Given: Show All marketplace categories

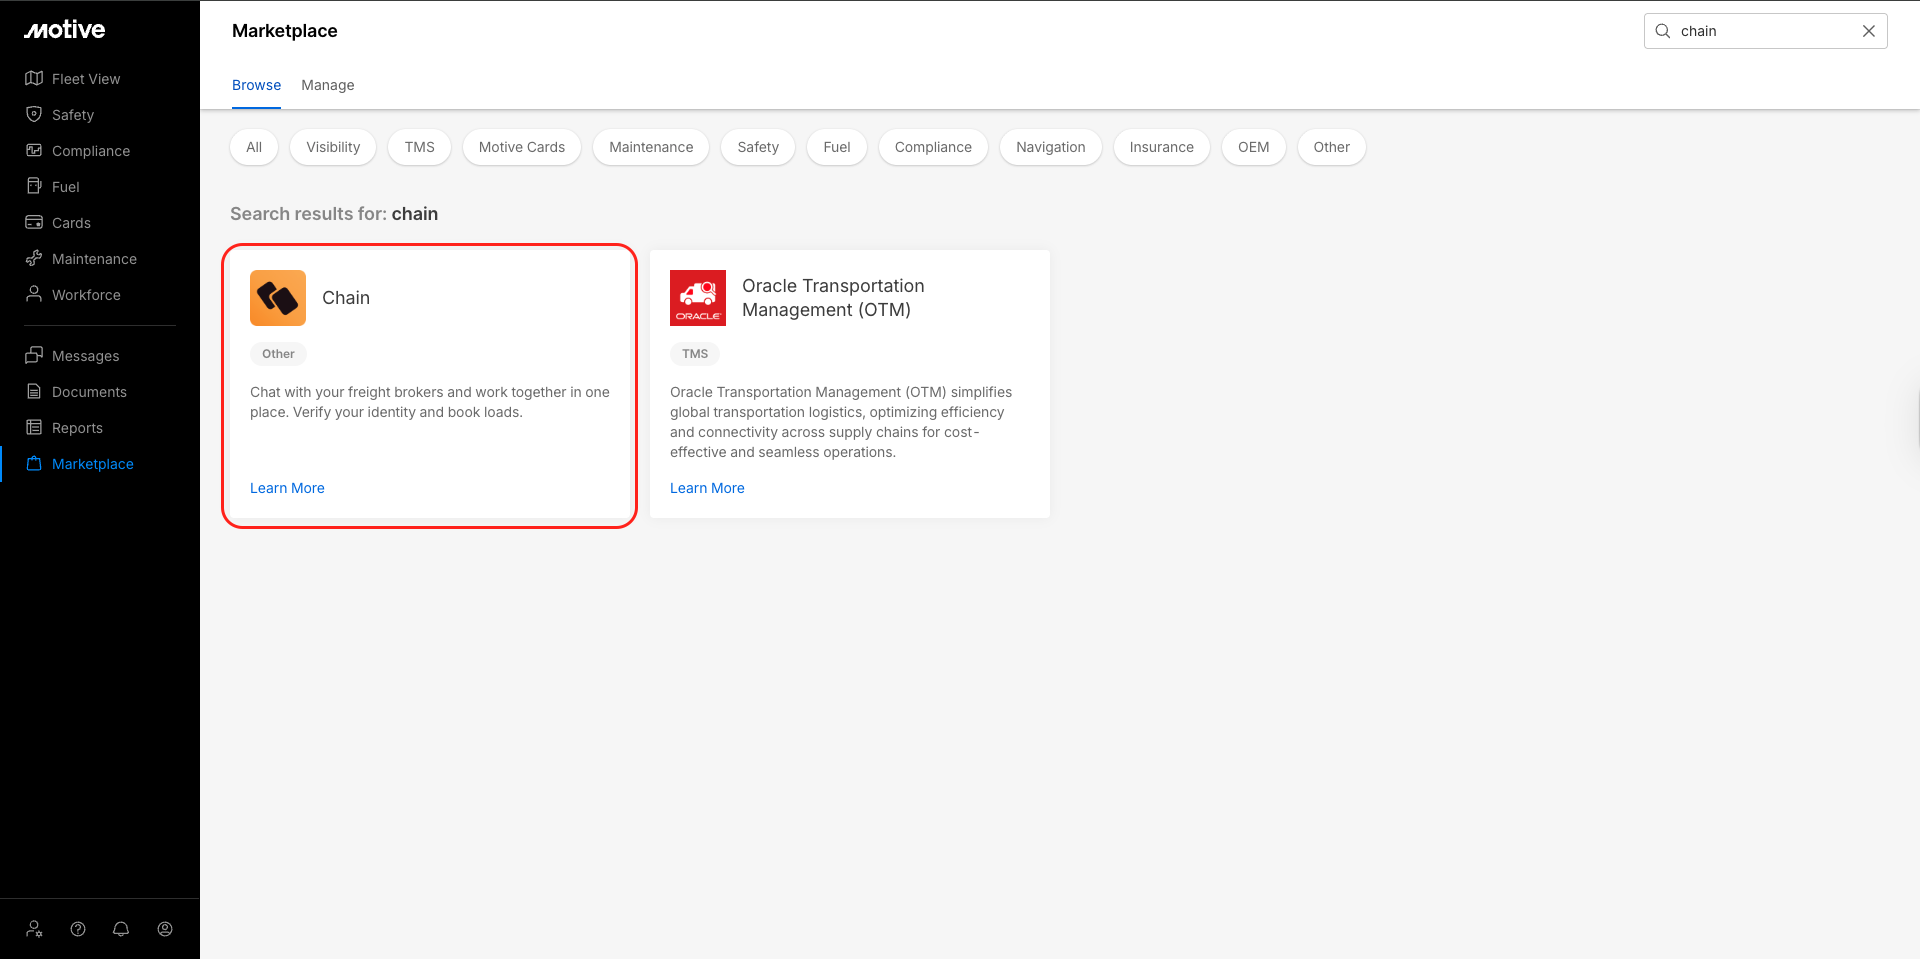Looking at the screenshot, I should pos(254,147).
